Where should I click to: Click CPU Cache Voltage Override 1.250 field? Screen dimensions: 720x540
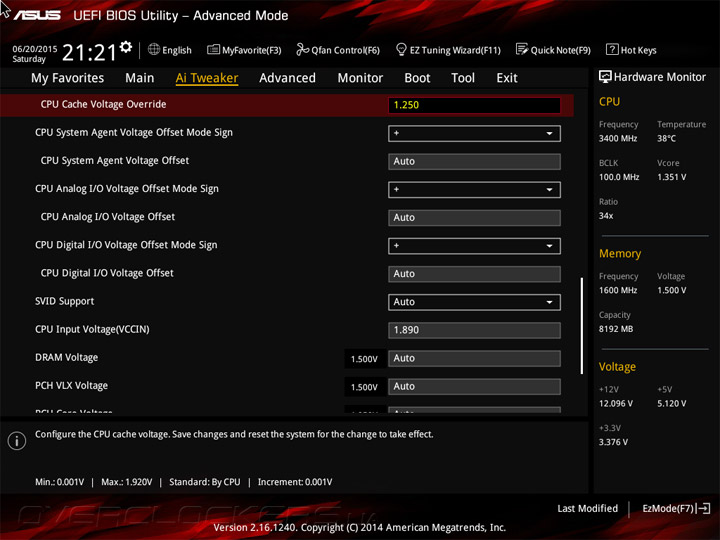click(x=474, y=105)
